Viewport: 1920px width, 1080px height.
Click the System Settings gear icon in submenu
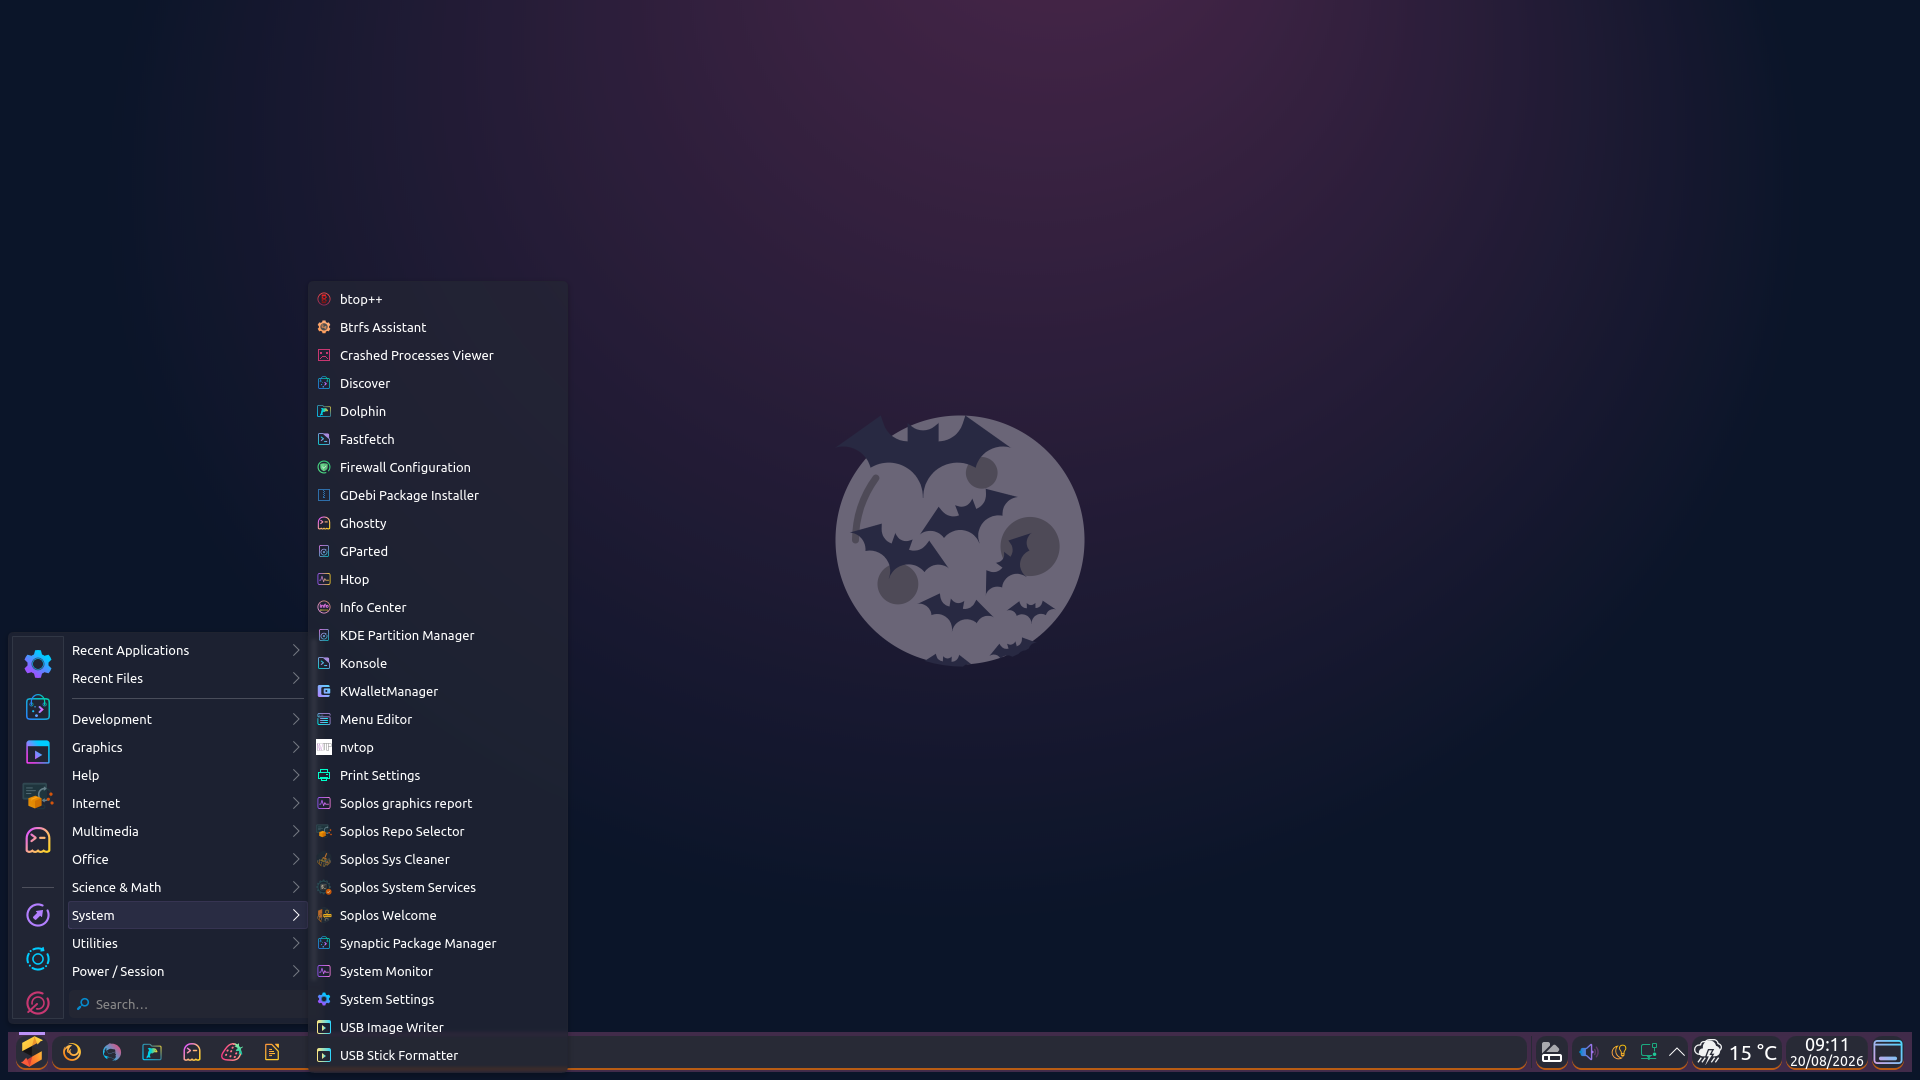coord(324,999)
